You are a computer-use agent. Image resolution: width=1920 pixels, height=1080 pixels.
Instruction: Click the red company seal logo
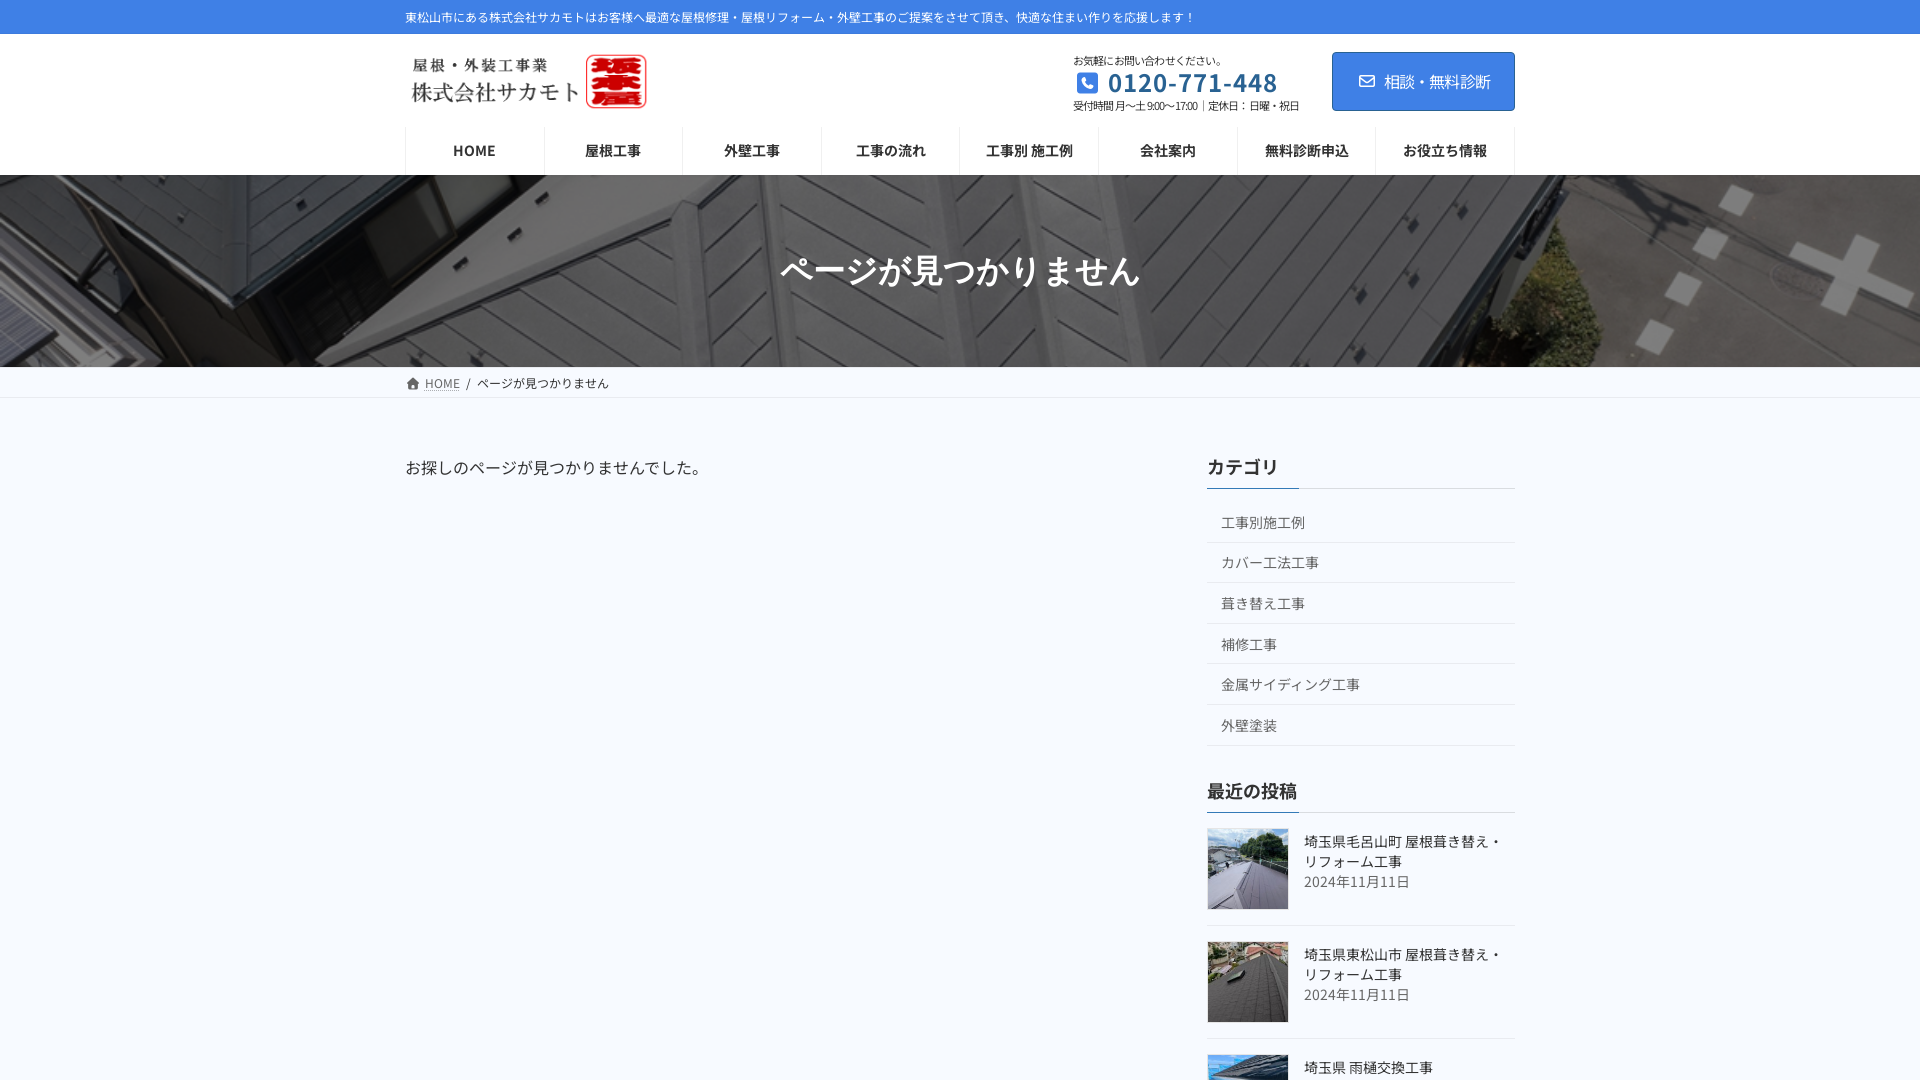(617, 81)
